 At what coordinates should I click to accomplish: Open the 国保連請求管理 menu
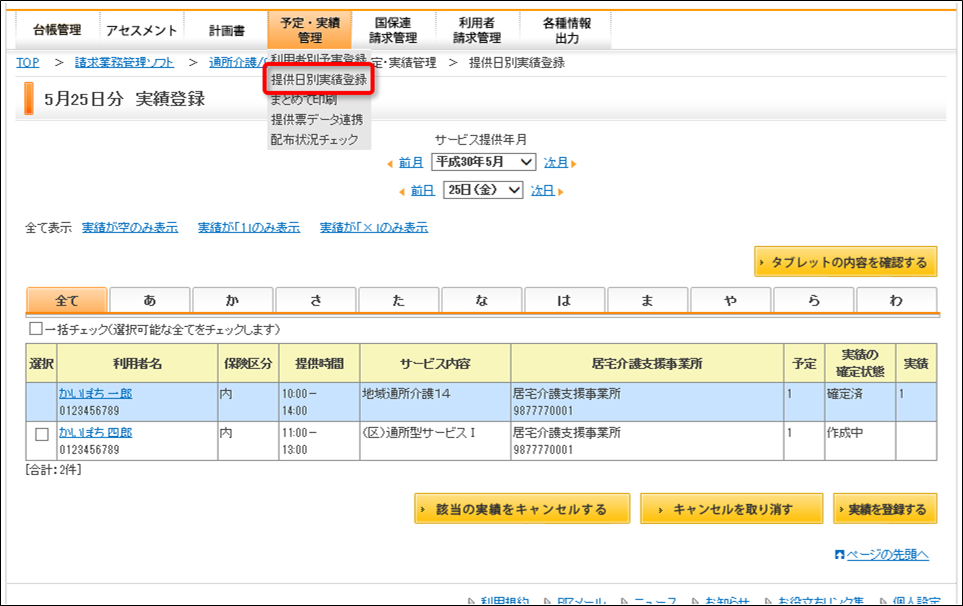pyautogui.click(x=393, y=30)
